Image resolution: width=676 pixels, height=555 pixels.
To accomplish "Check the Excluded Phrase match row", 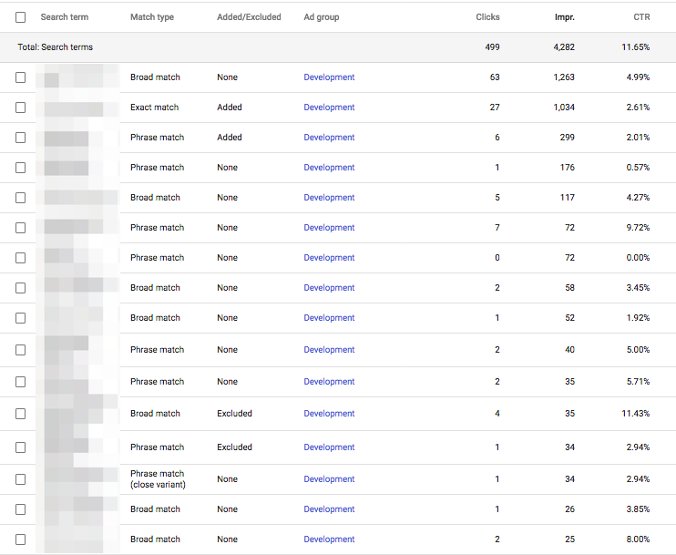I will (x=20, y=447).
